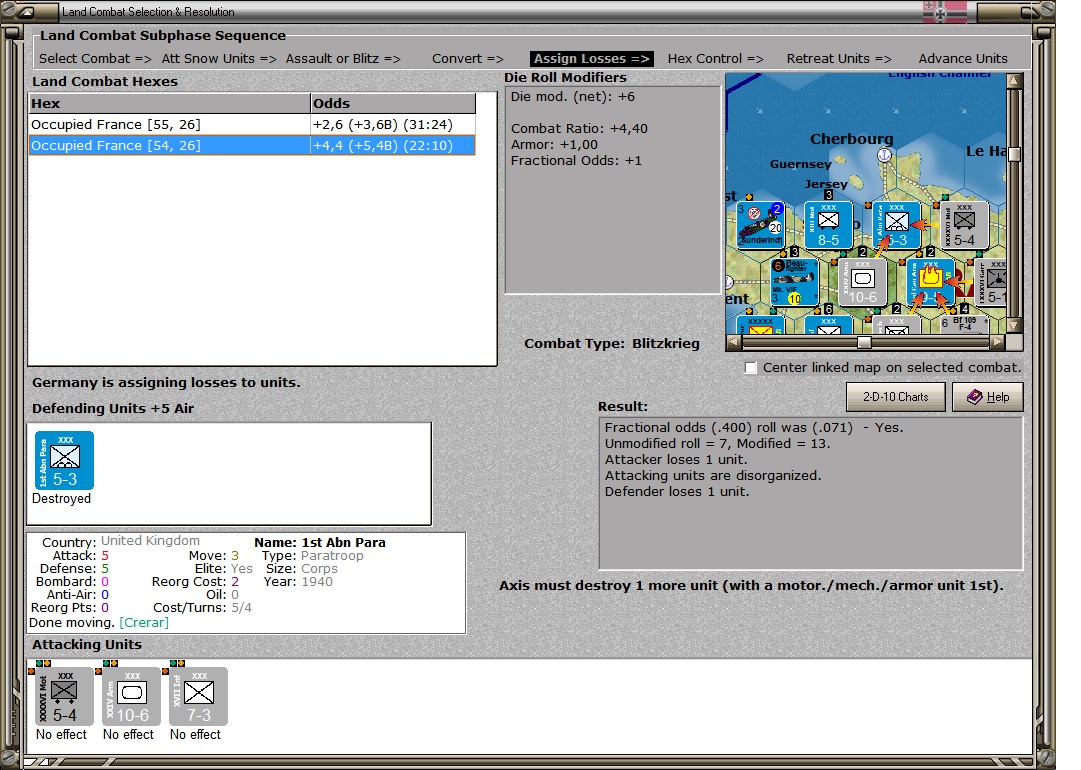Click the burning yellow unit counter on map
The width and height of the screenshot is (1081, 770).
(930, 282)
